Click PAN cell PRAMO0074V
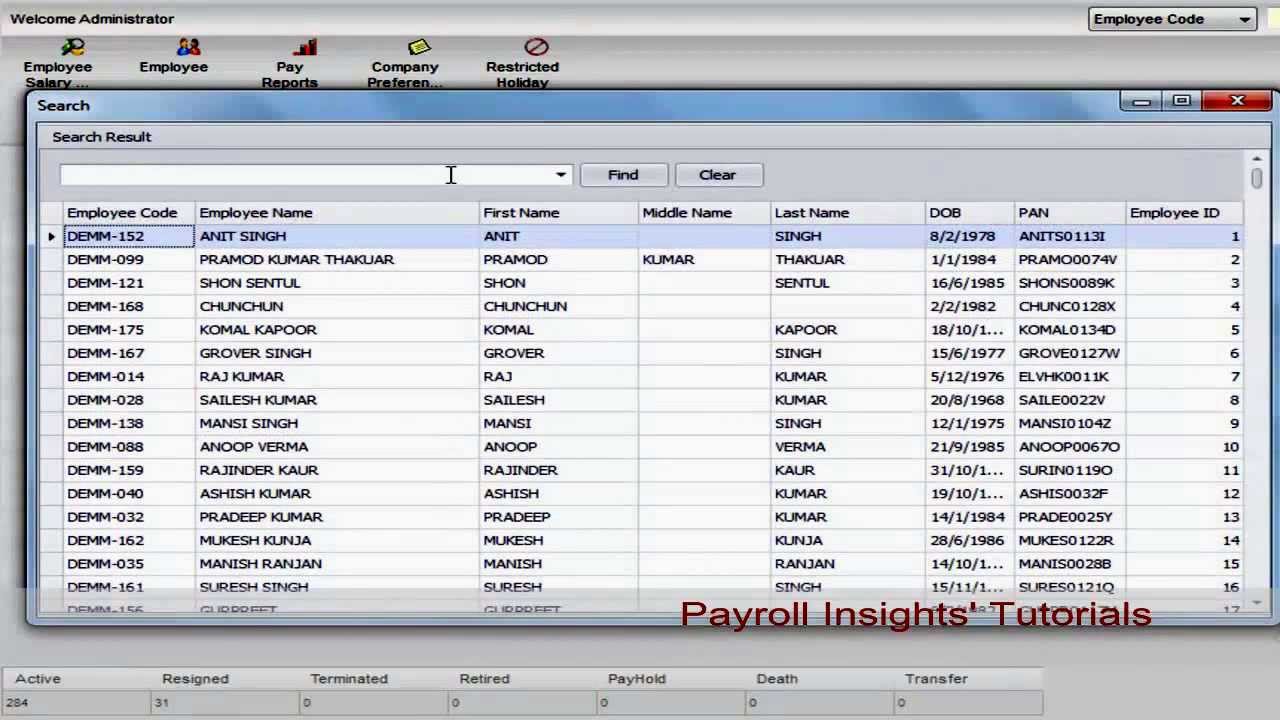The height and width of the screenshot is (720, 1280). point(1070,259)
